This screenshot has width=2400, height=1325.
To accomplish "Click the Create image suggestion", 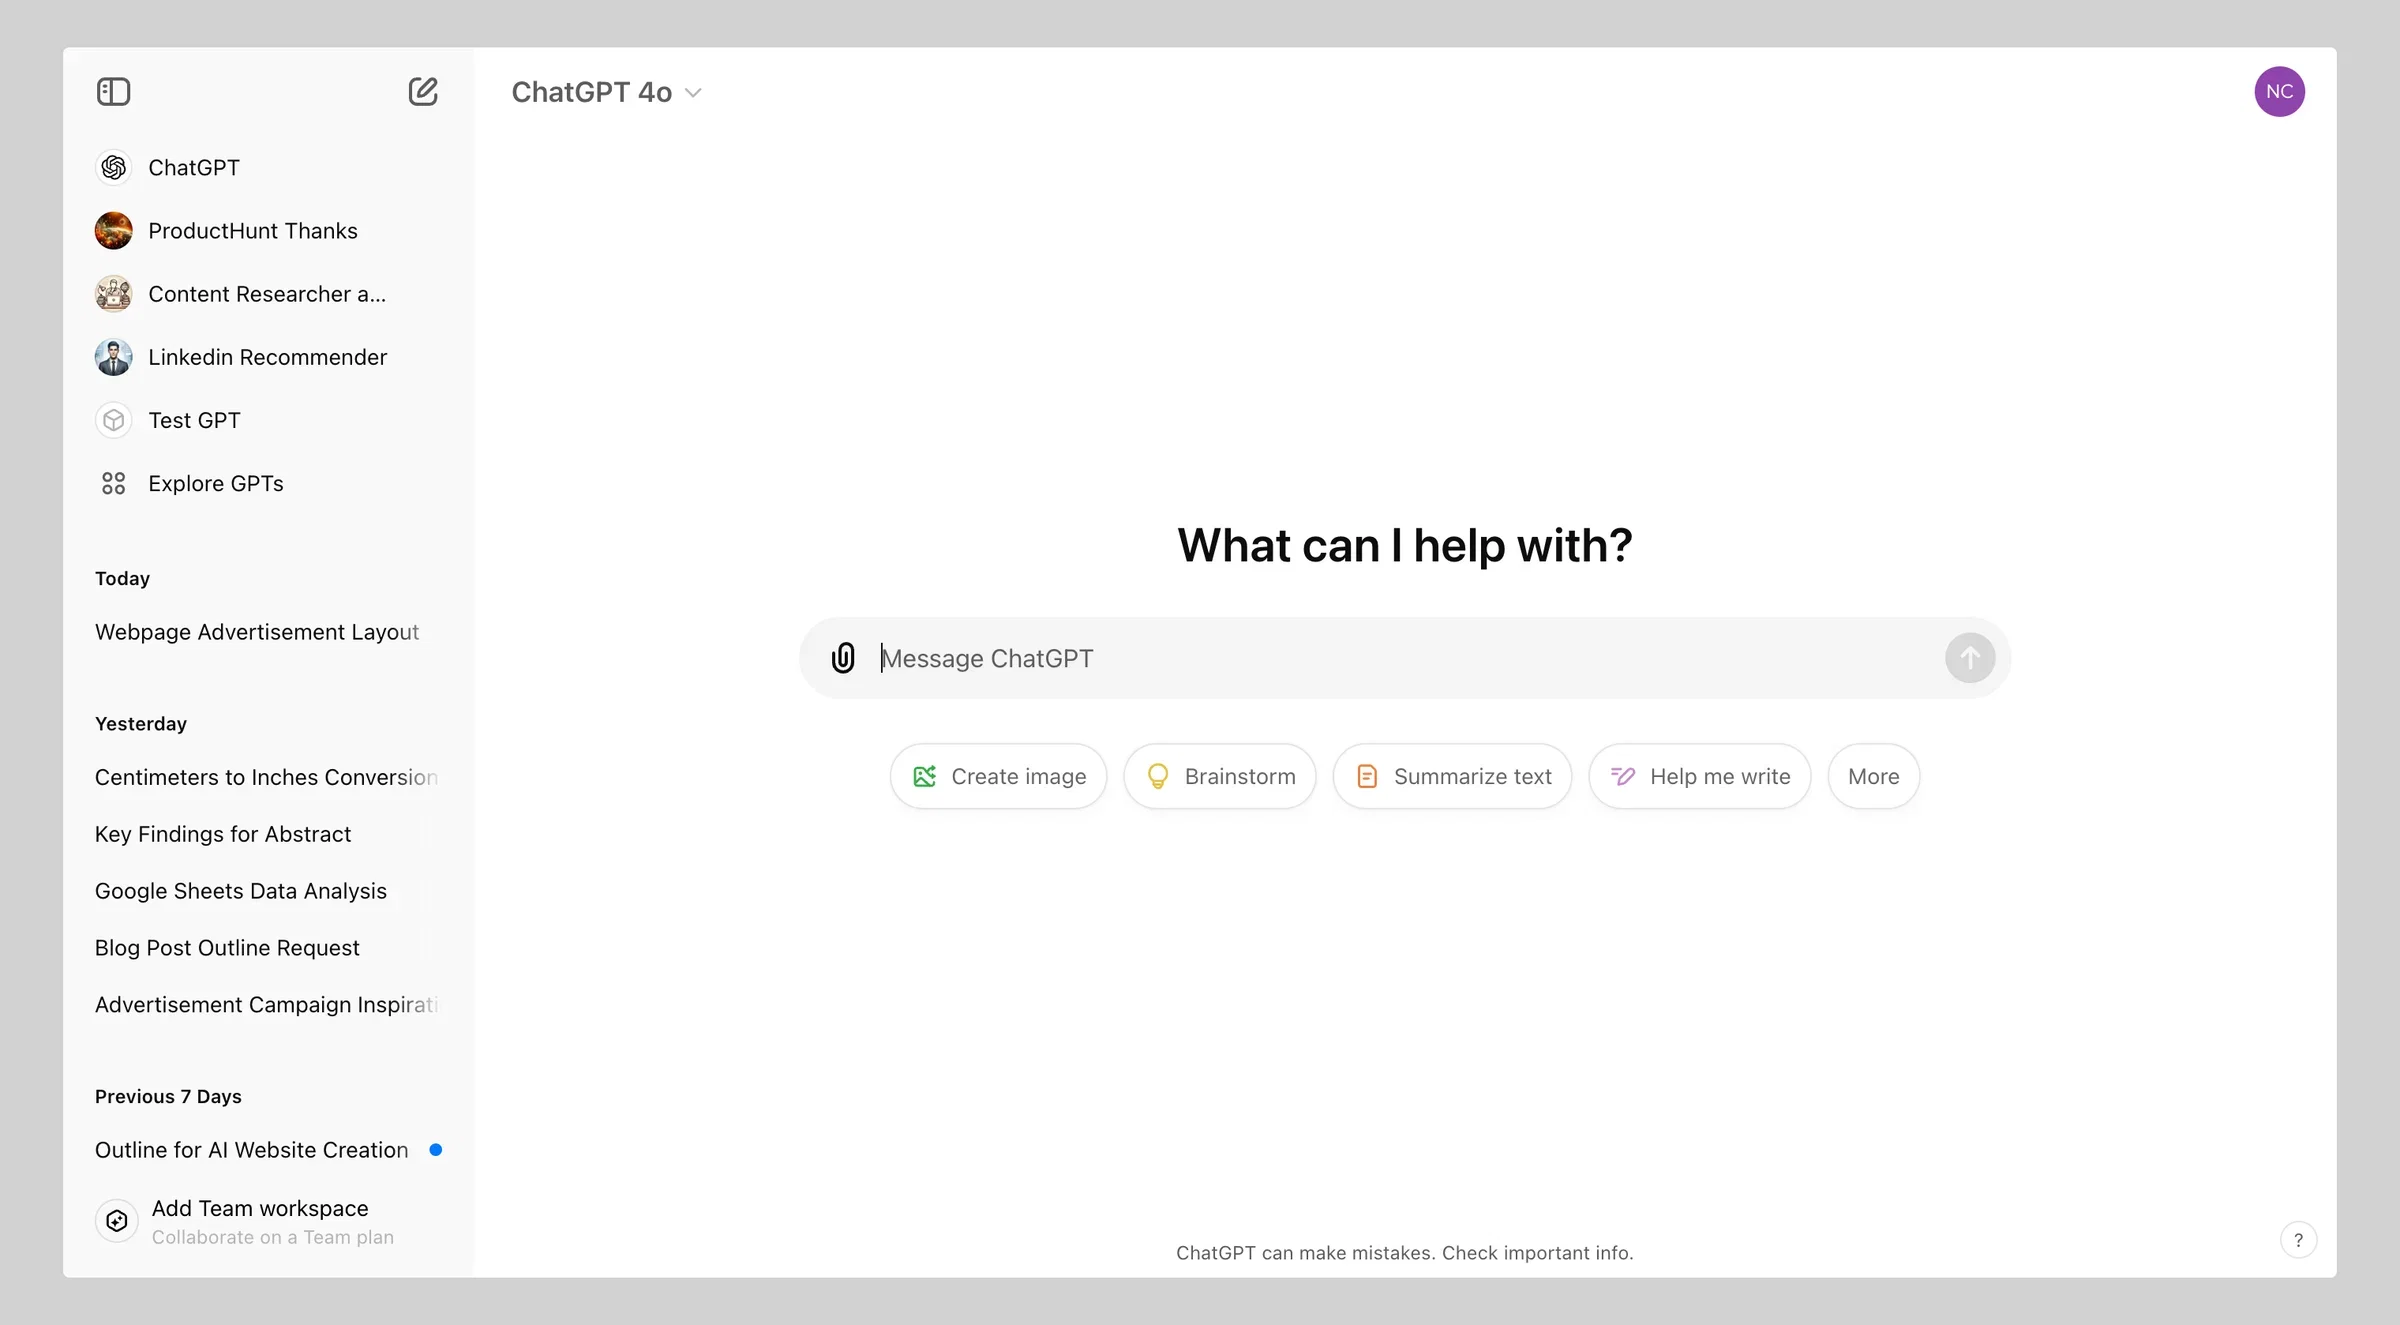I will click(x=998, y=776).
